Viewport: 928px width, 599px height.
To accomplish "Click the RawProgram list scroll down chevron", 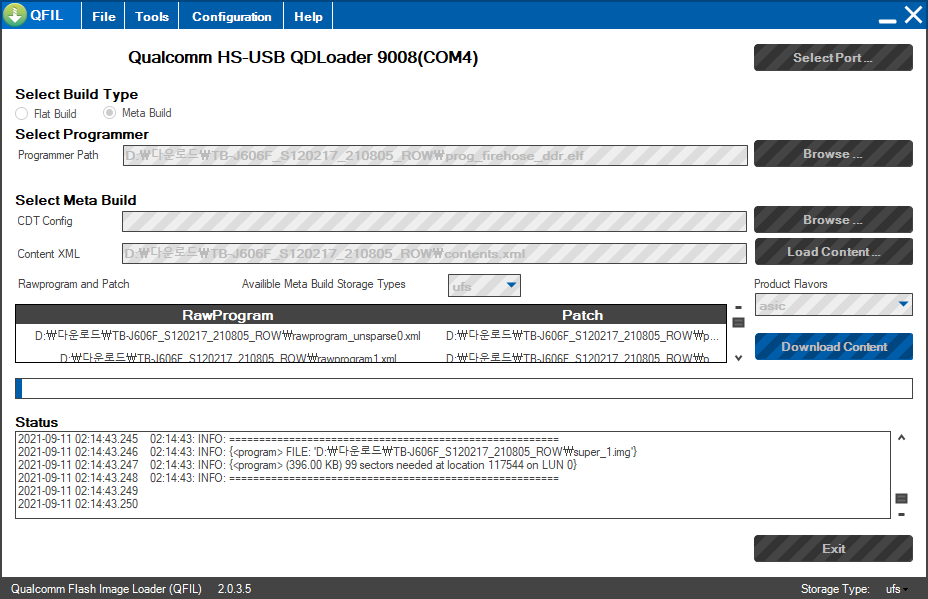I will click(x=738, y=358).
